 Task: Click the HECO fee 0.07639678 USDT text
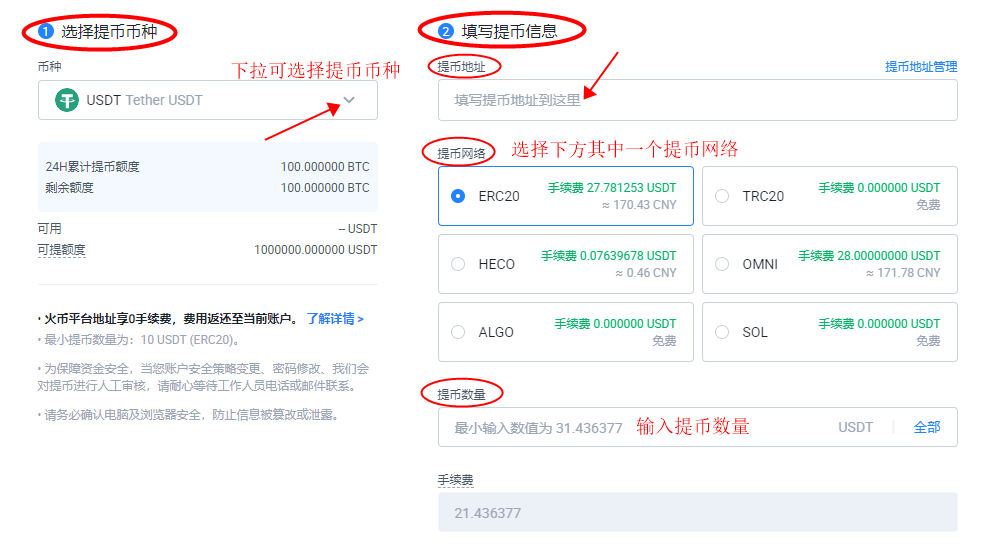point(609,256)
